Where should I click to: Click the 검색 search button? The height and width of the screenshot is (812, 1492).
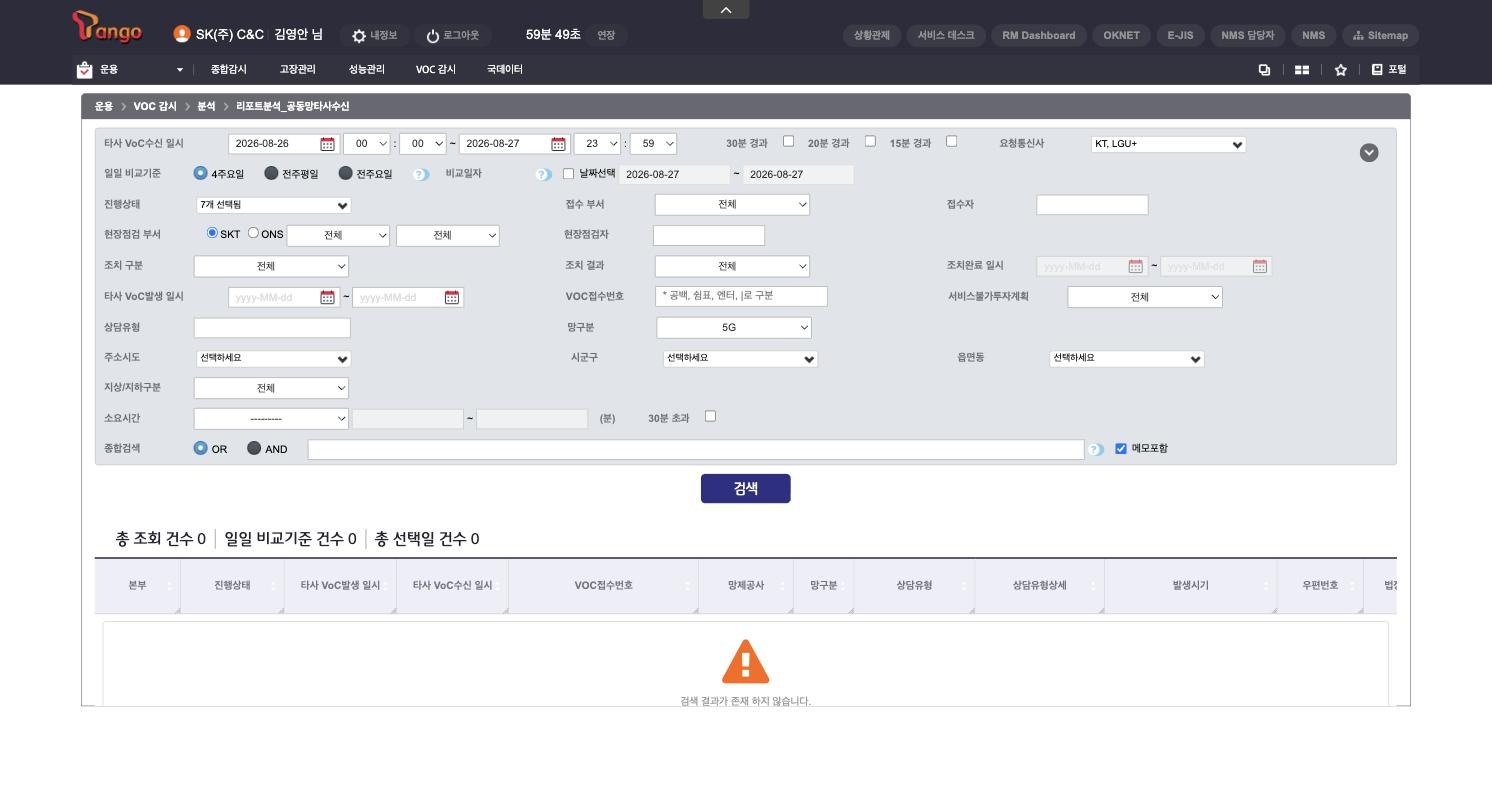point(746,488)
